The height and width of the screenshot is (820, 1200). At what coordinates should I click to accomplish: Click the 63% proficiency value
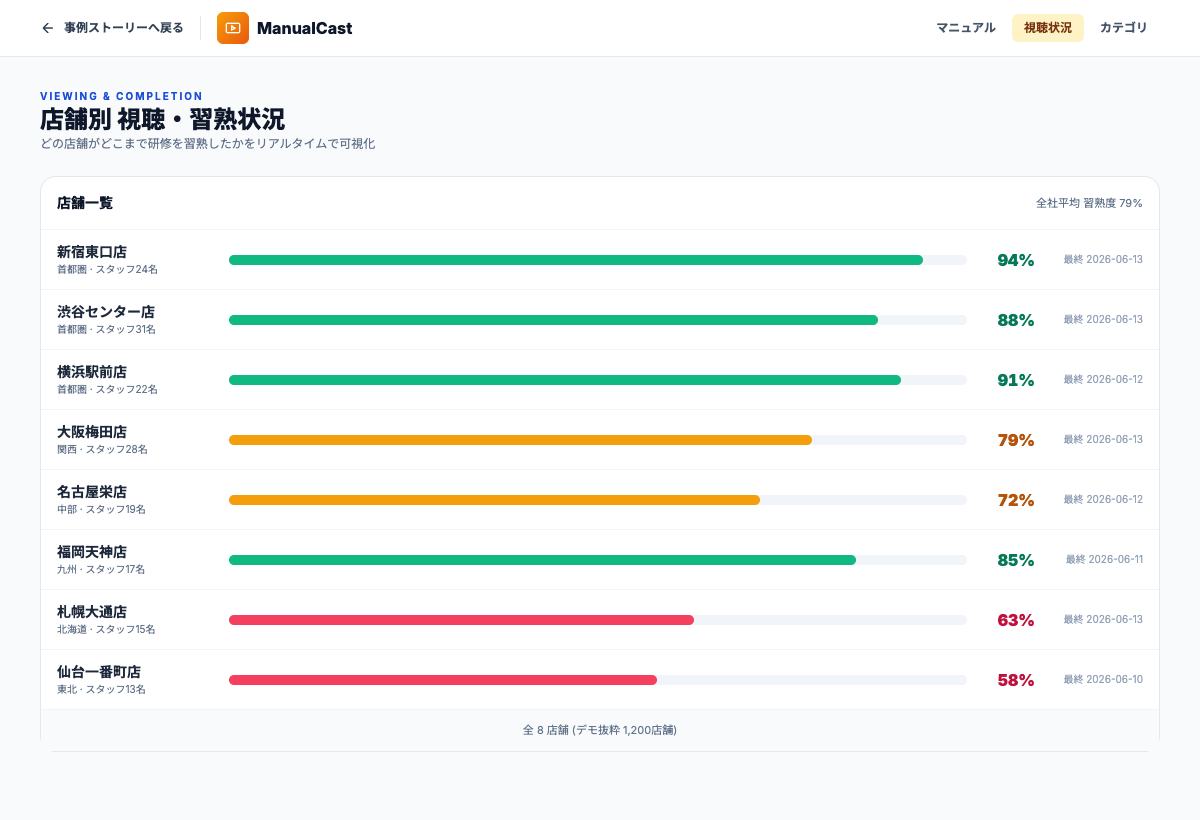[x=1015, y=620]
